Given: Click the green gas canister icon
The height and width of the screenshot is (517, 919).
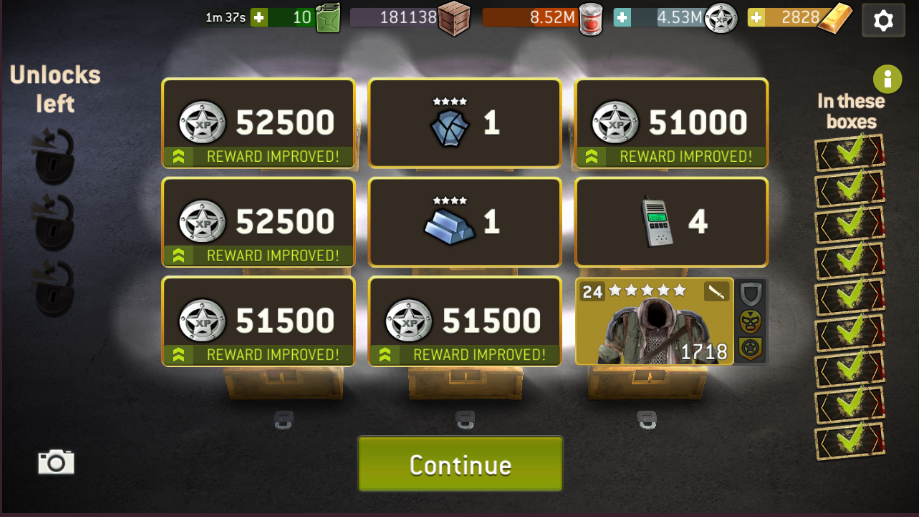Looking at the screenshot, I should point(328,18).
